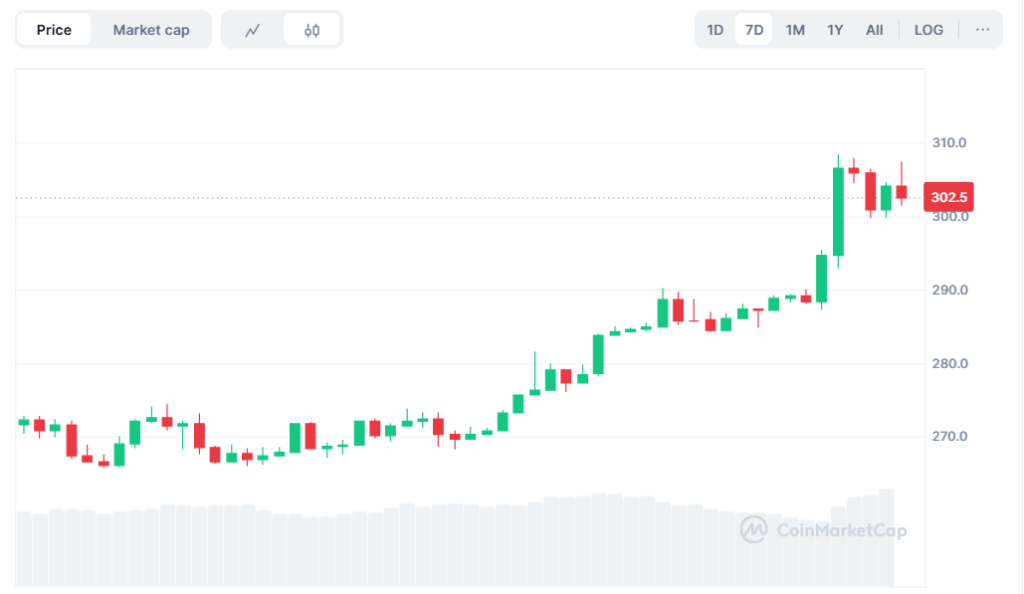
Task: Click the 290.0 price axis label
Action: [x=948, y=290]
